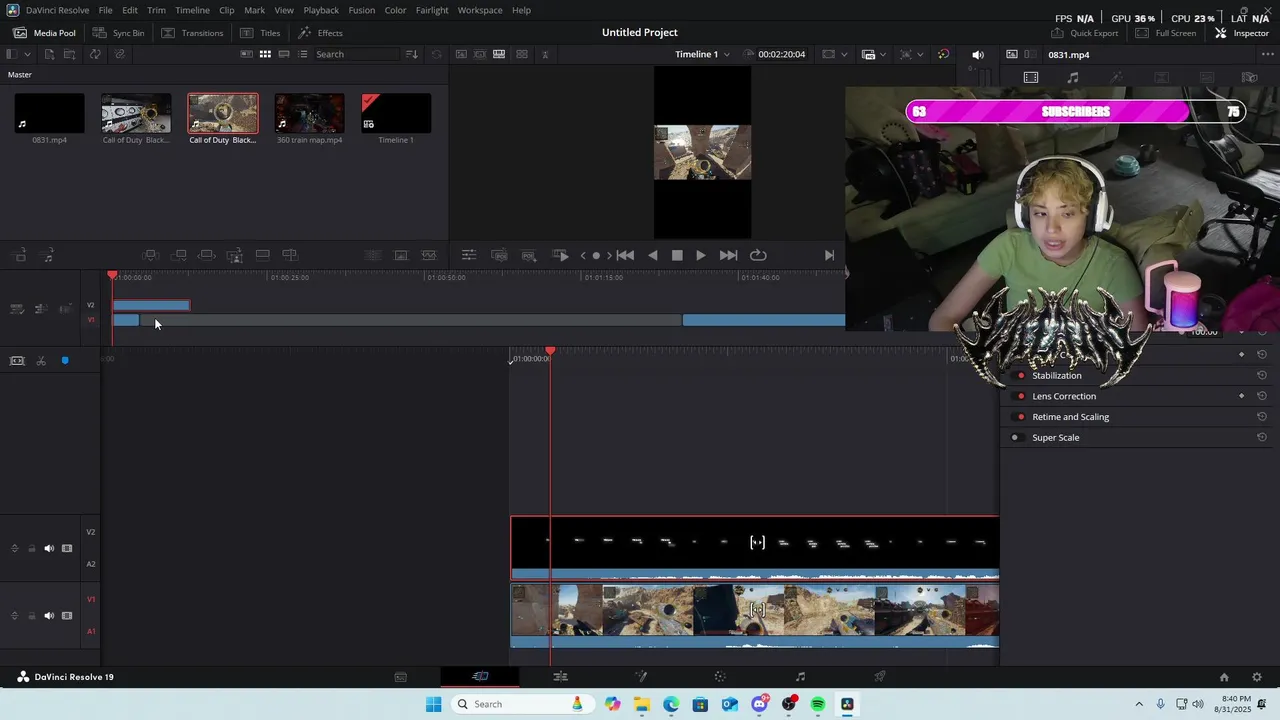Jump to the previous clip

pos(625,255)
